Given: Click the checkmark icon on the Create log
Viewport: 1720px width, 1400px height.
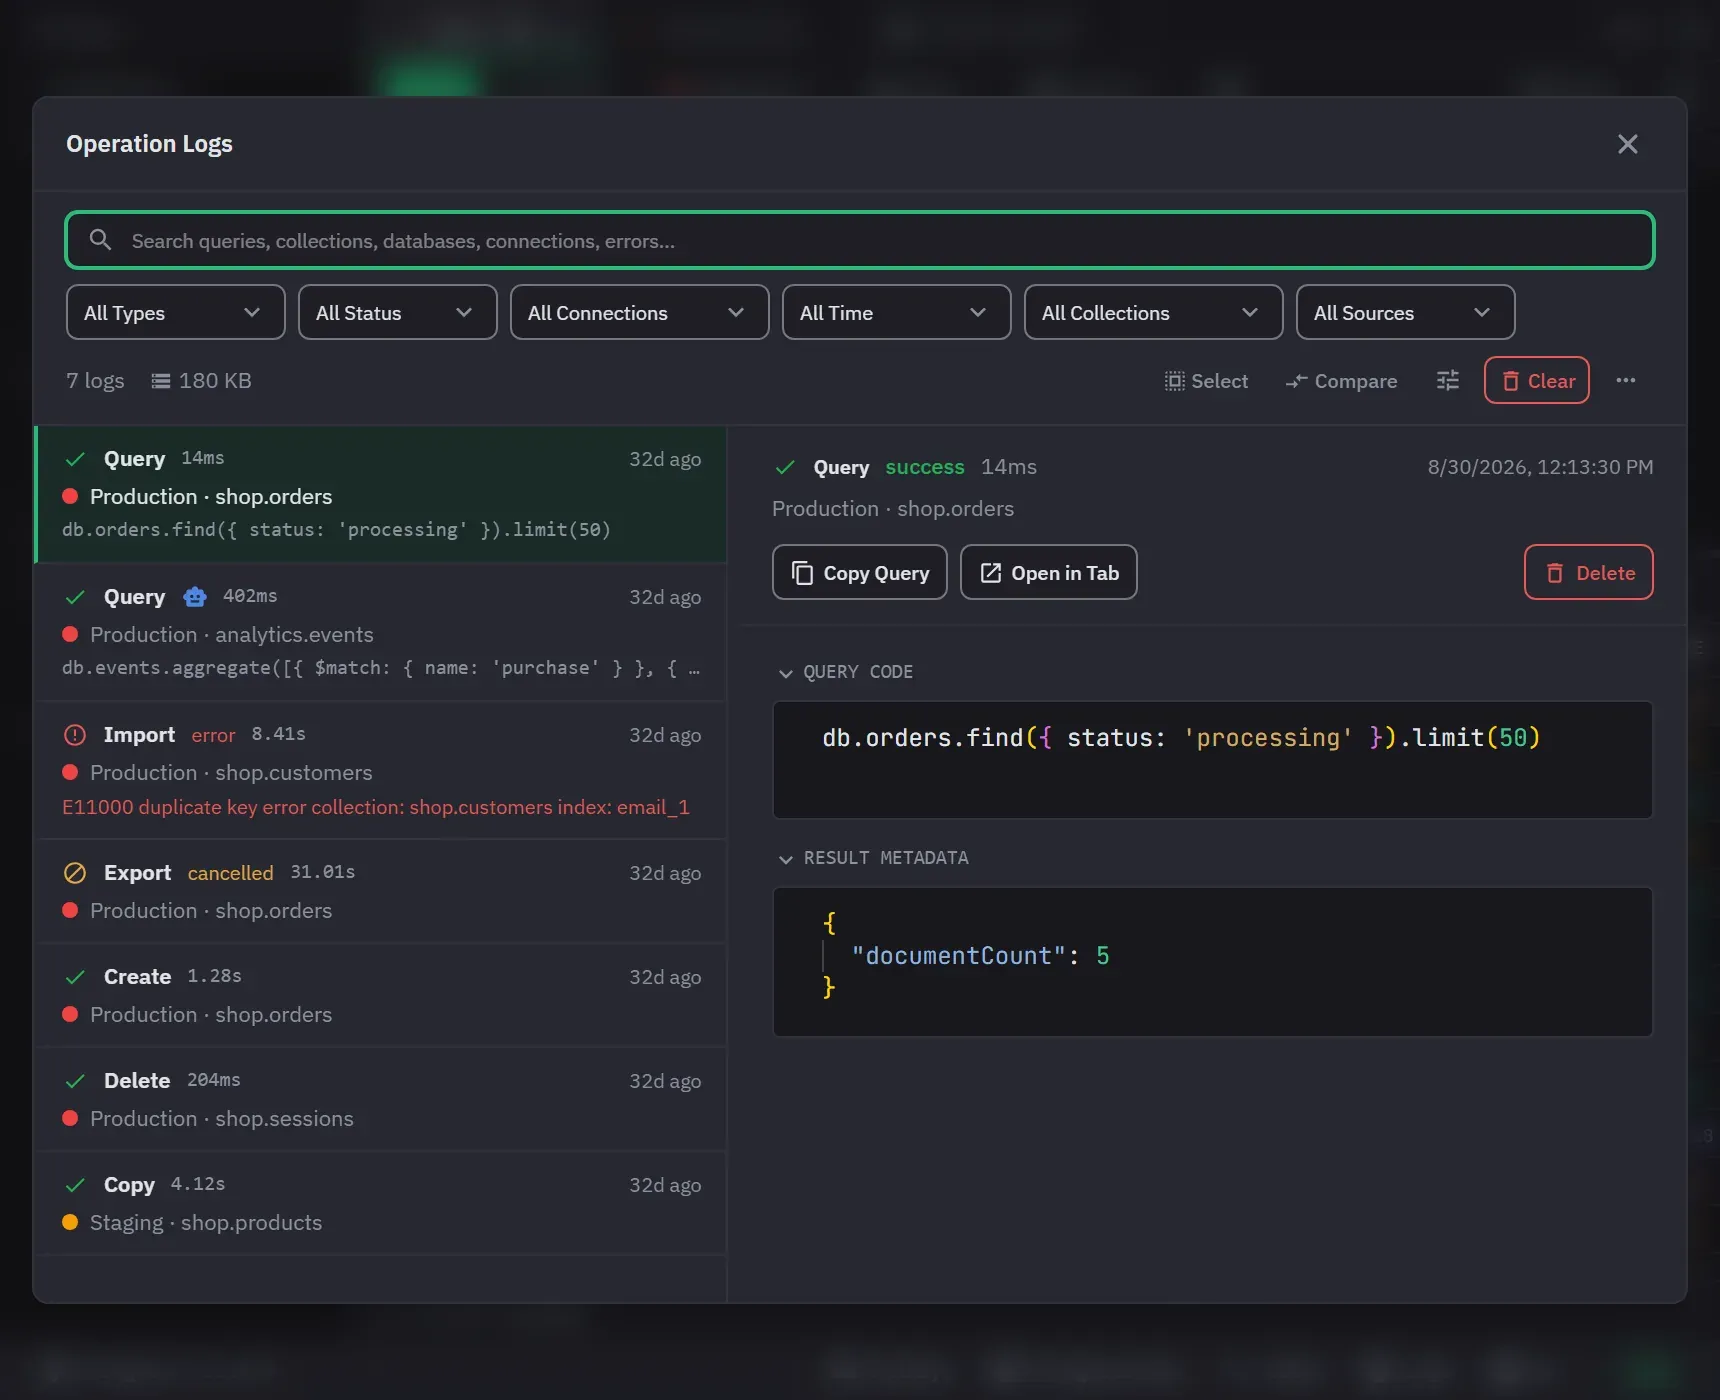Looking at the screenshot, I should [x=75, y=977].
